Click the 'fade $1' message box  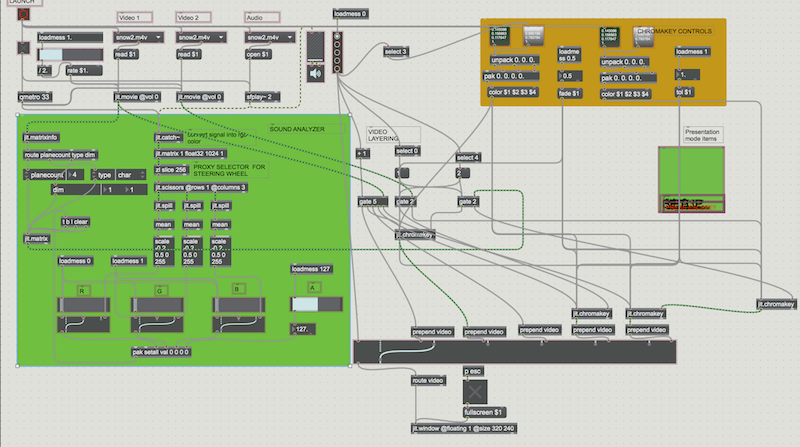pyautogui.click(x=568, y=94)
